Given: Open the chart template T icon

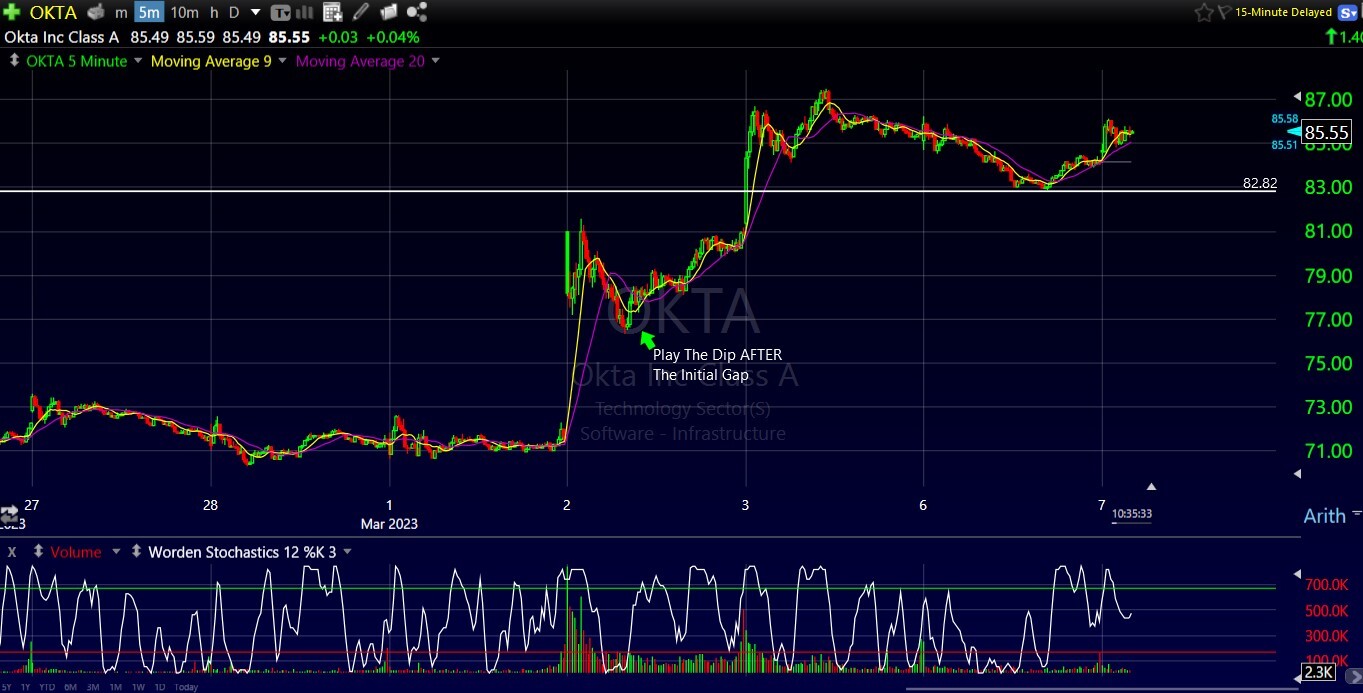Looking at the screenshot, I should (x=281, y=12).
